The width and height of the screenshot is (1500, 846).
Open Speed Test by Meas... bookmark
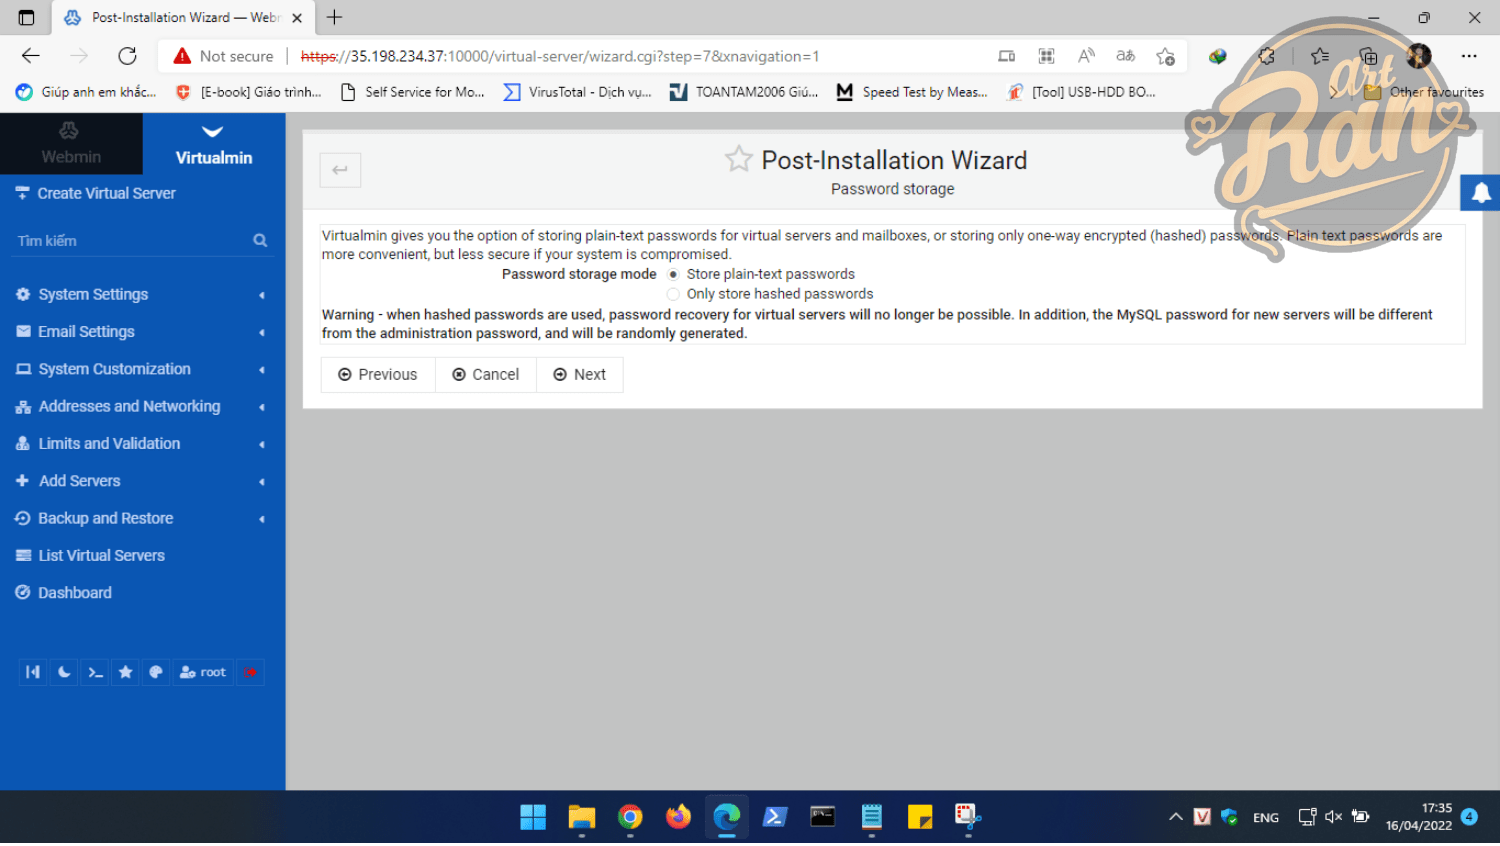[914, 92]
